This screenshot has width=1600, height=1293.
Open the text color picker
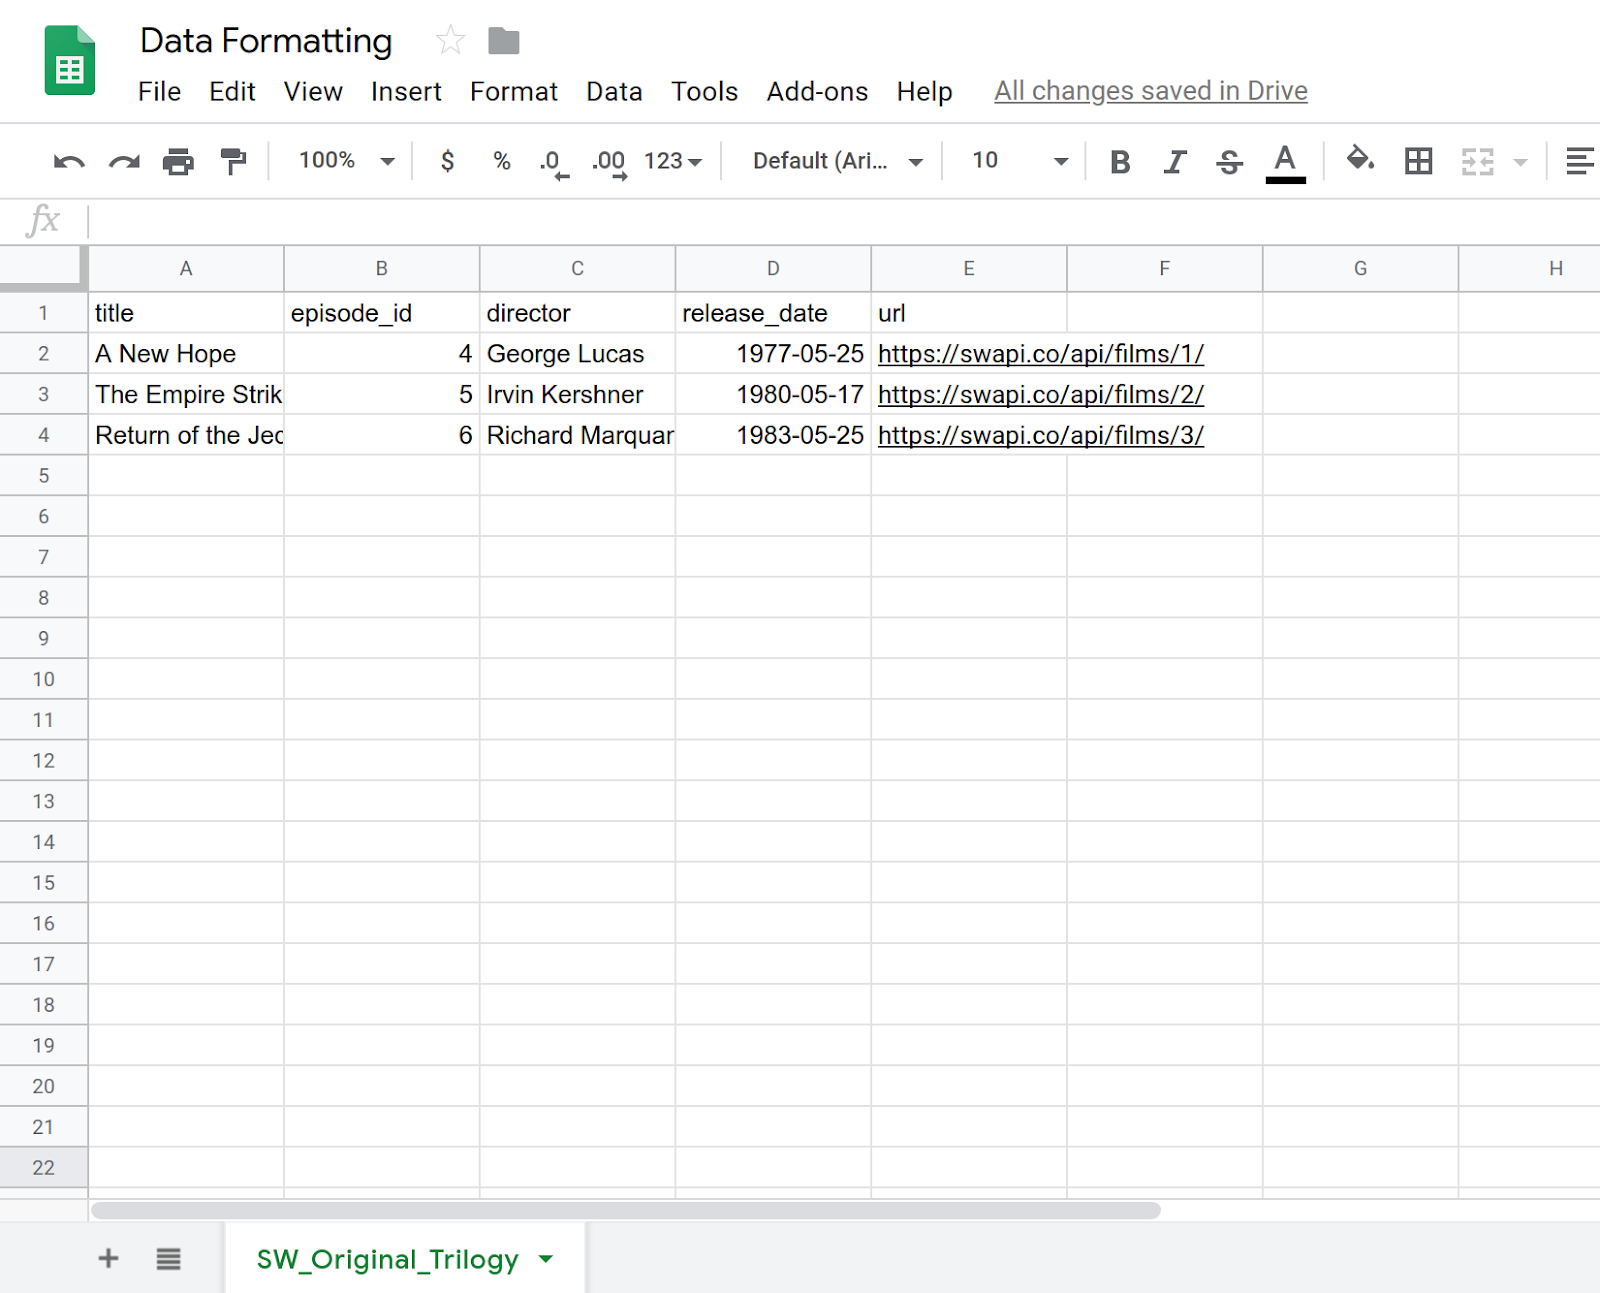1286,161
